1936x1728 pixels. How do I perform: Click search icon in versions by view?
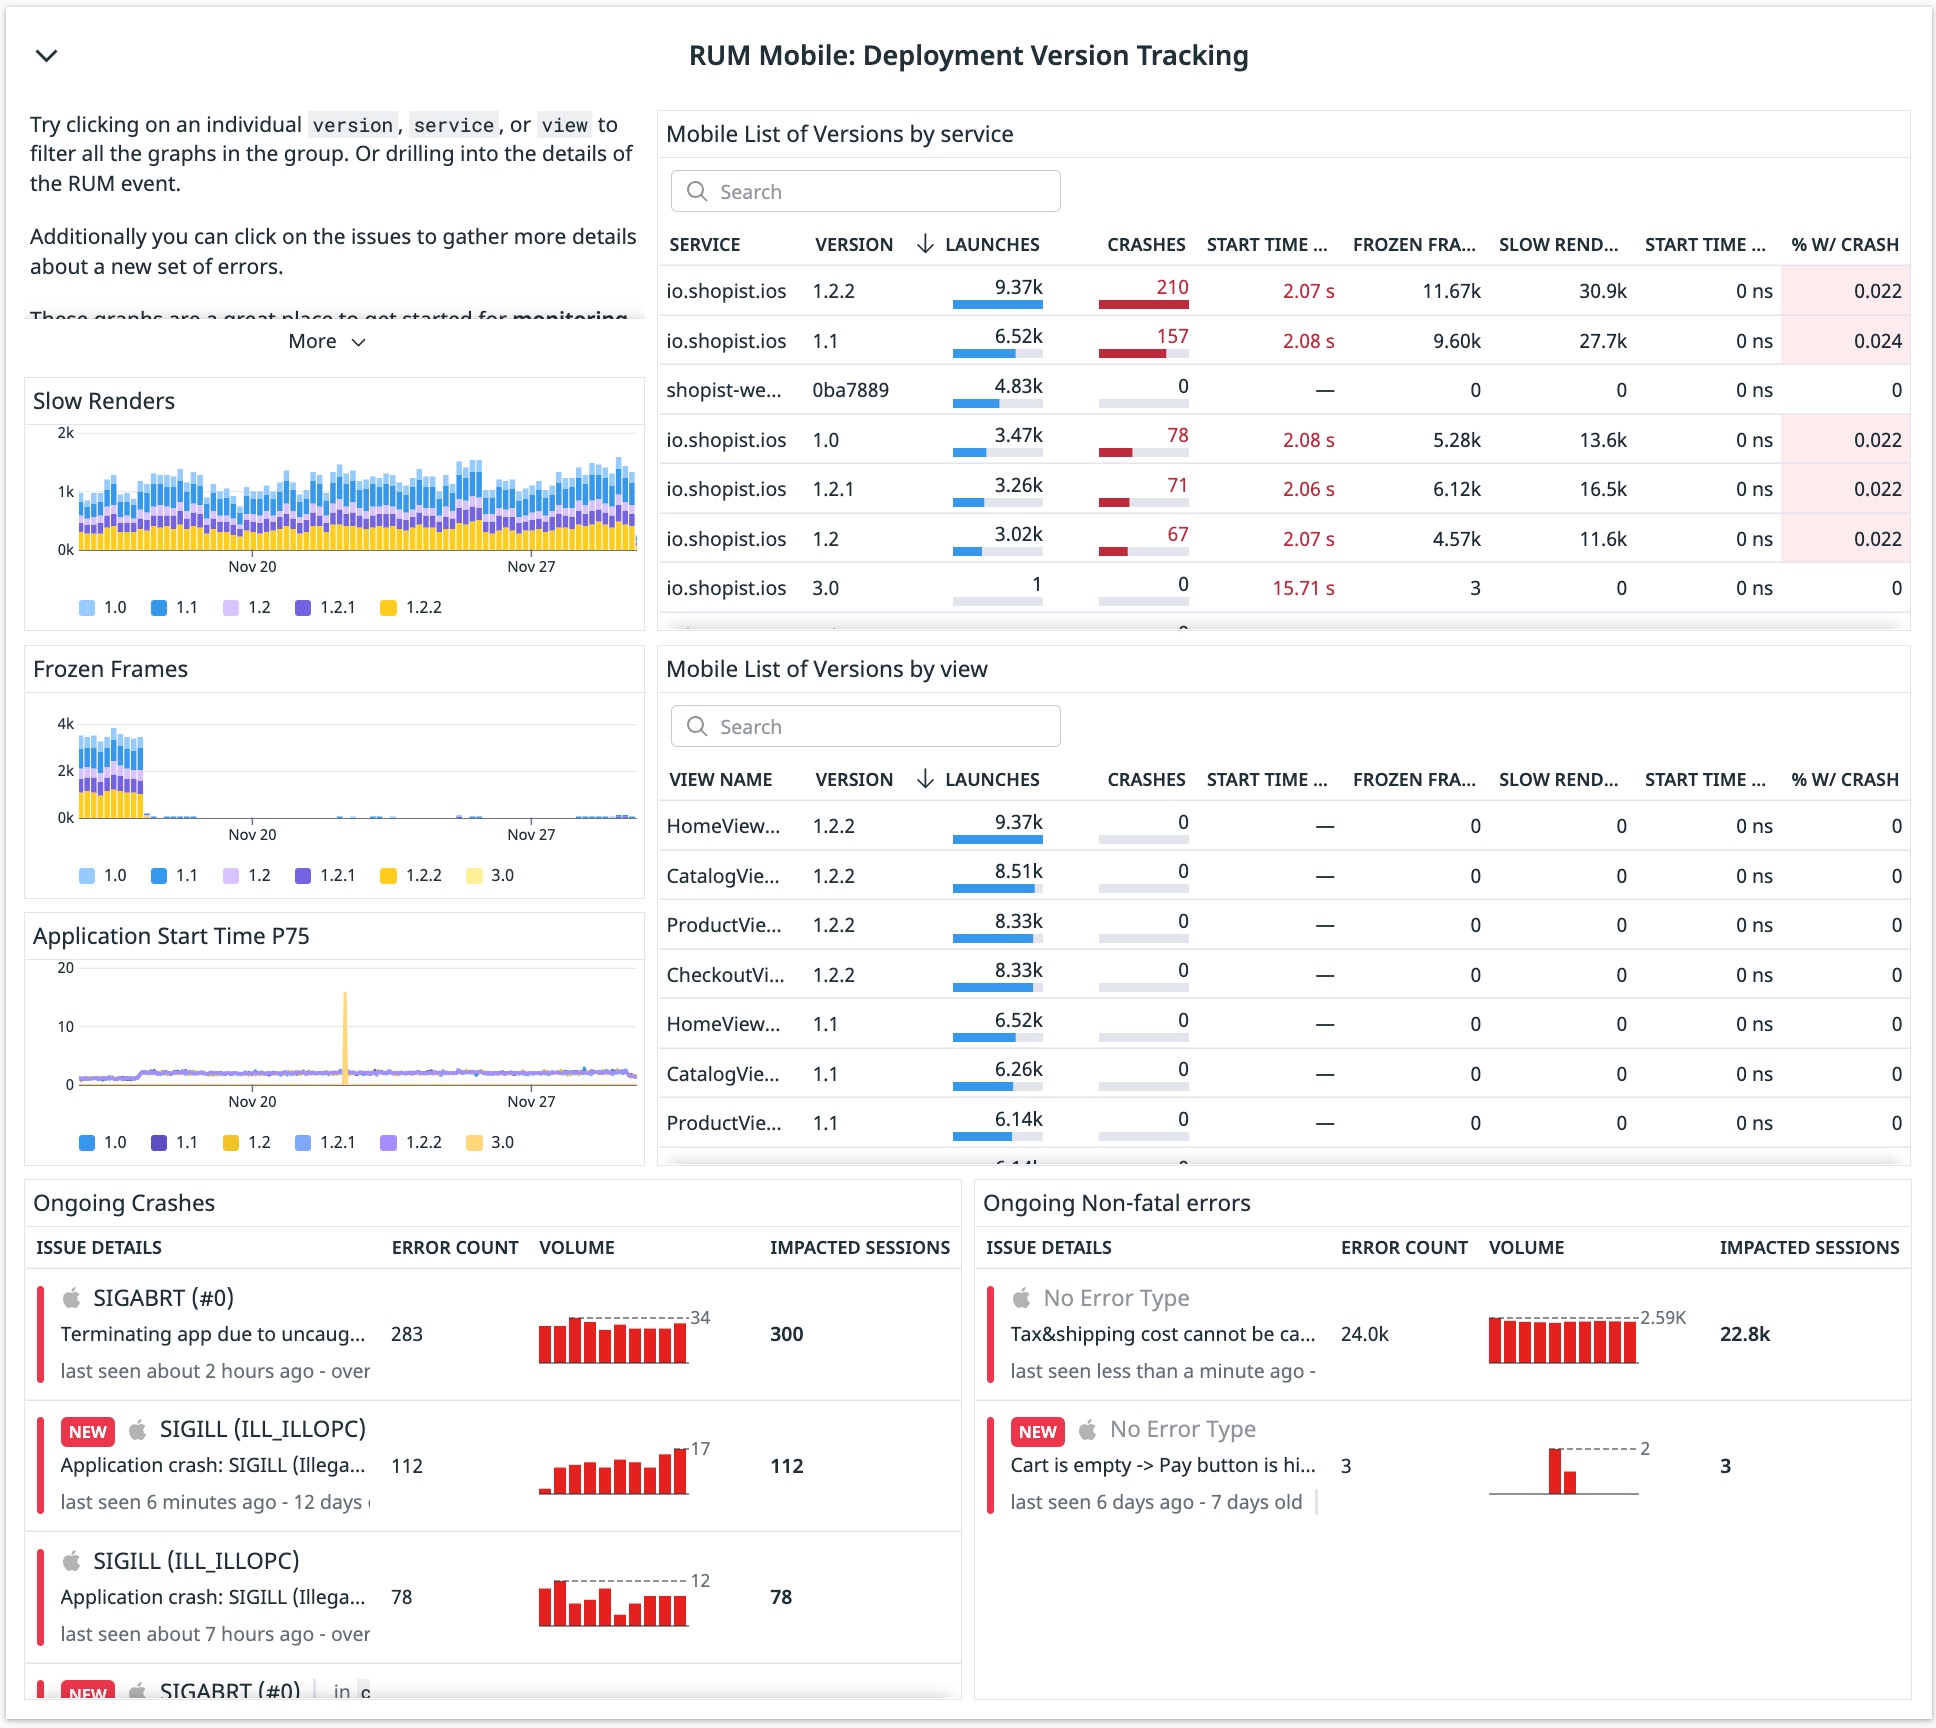point(697,726)
